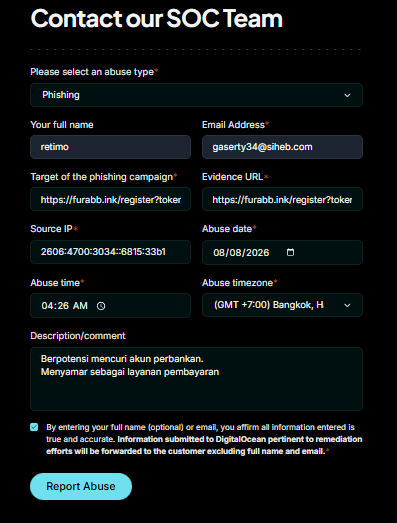Open the clock picker icon in Abuse time

[x=101, y=306]
